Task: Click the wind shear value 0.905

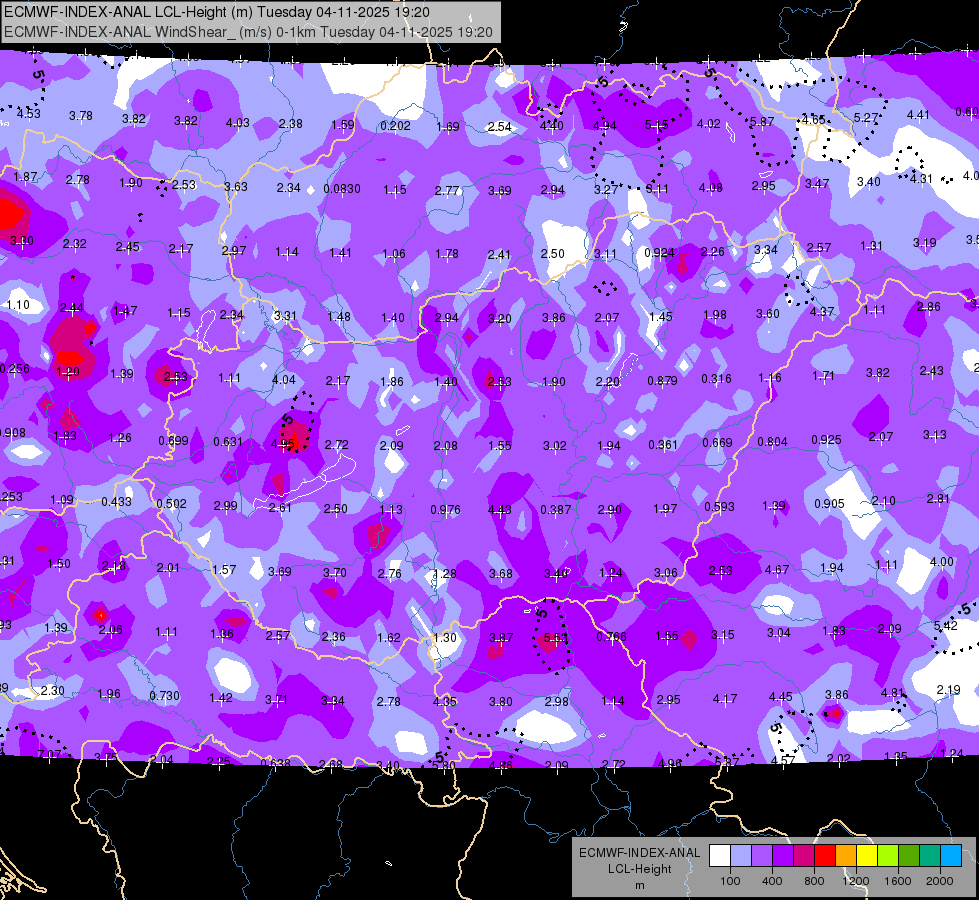Action: pos(829,503)
